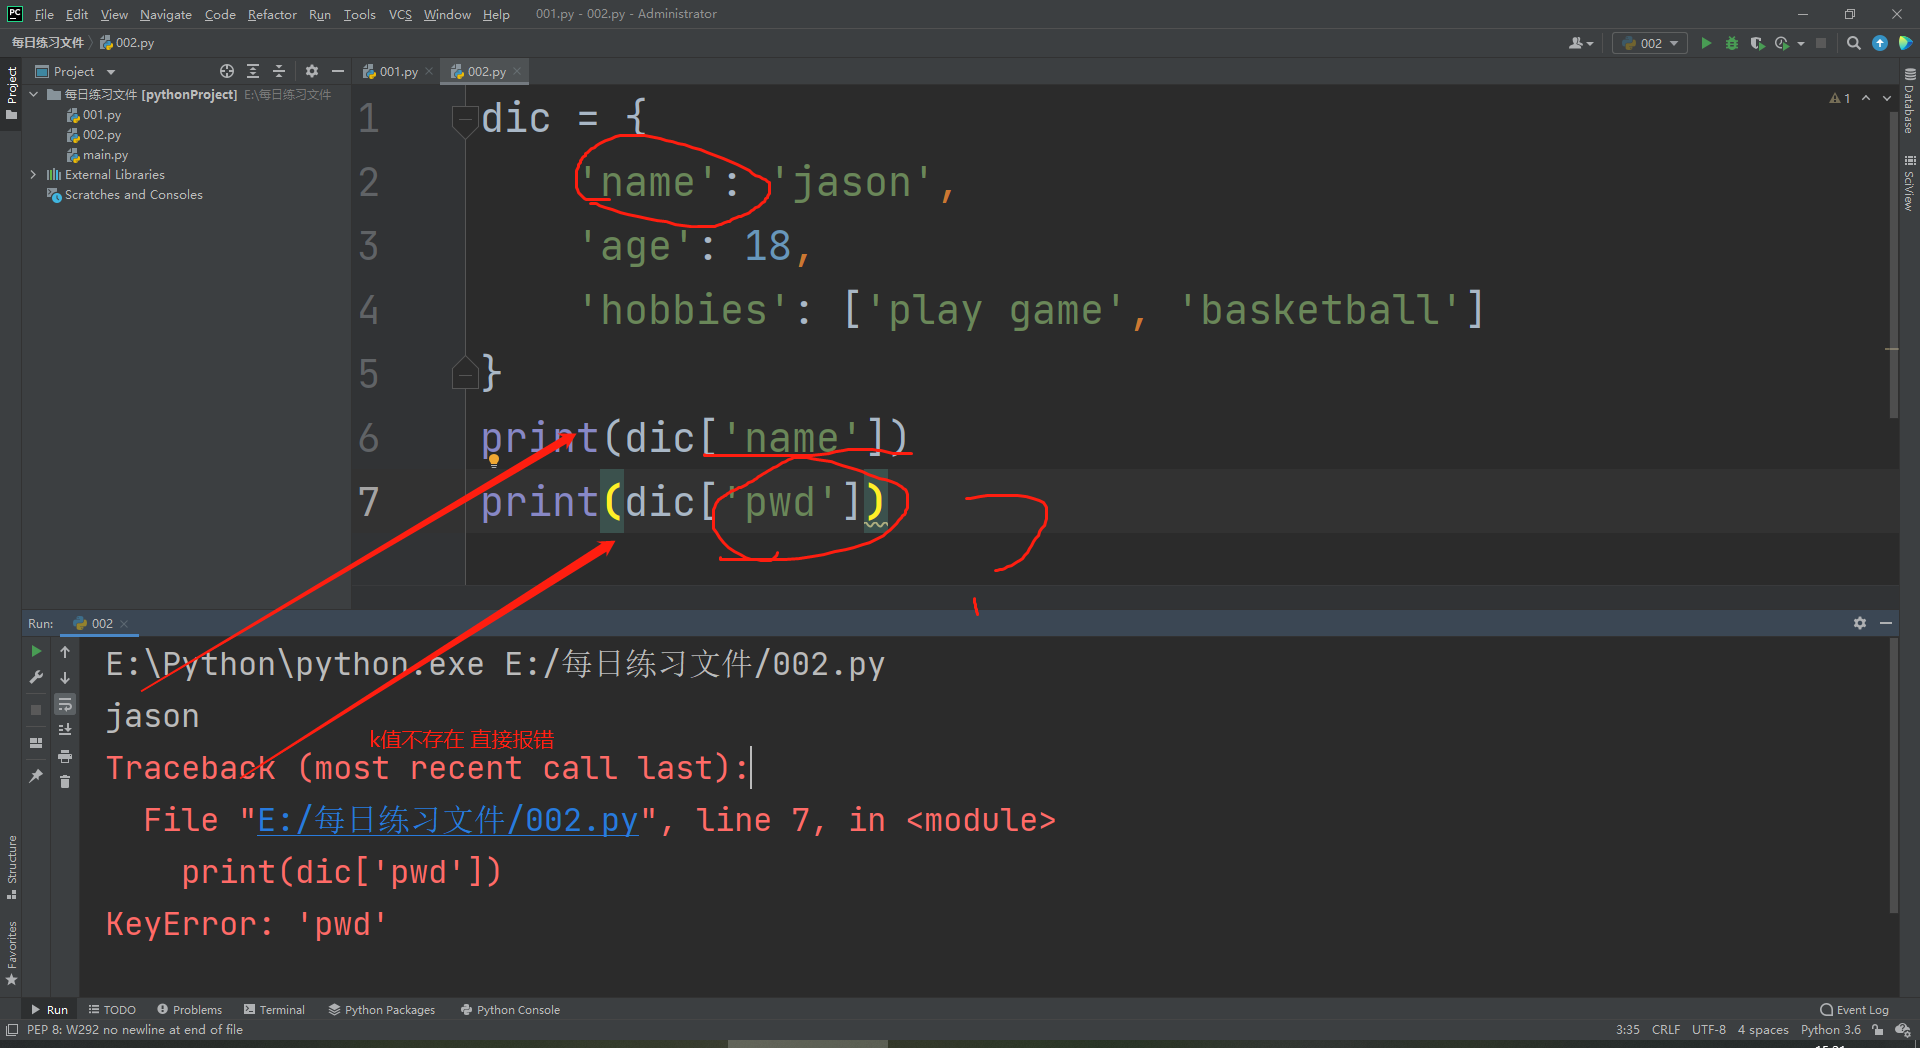Toggle the SciView side panel
Viewport: 1920px width, 1048px height.
1909,183
